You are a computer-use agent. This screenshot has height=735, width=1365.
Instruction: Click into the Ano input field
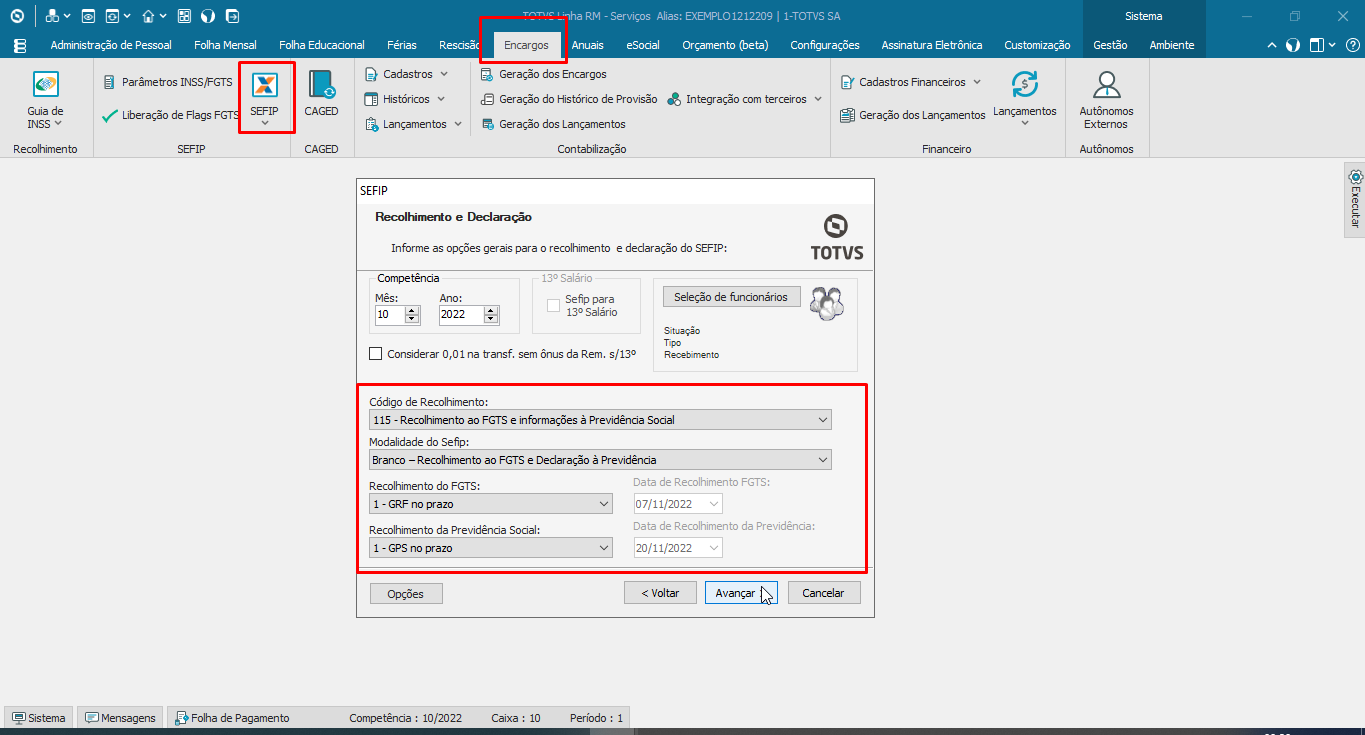coord(460,314)
